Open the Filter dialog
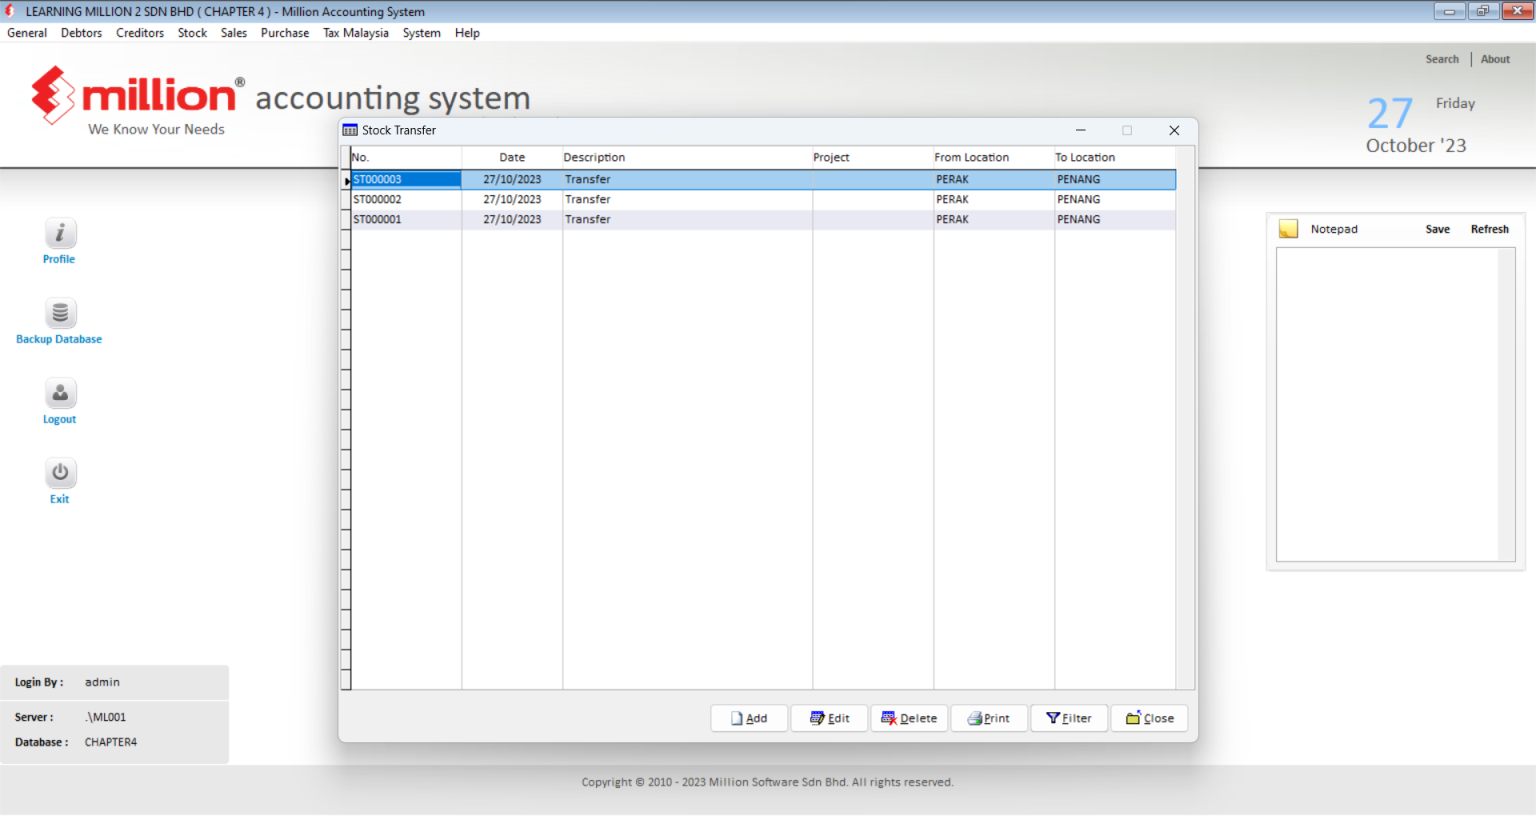 (1069, 718)
